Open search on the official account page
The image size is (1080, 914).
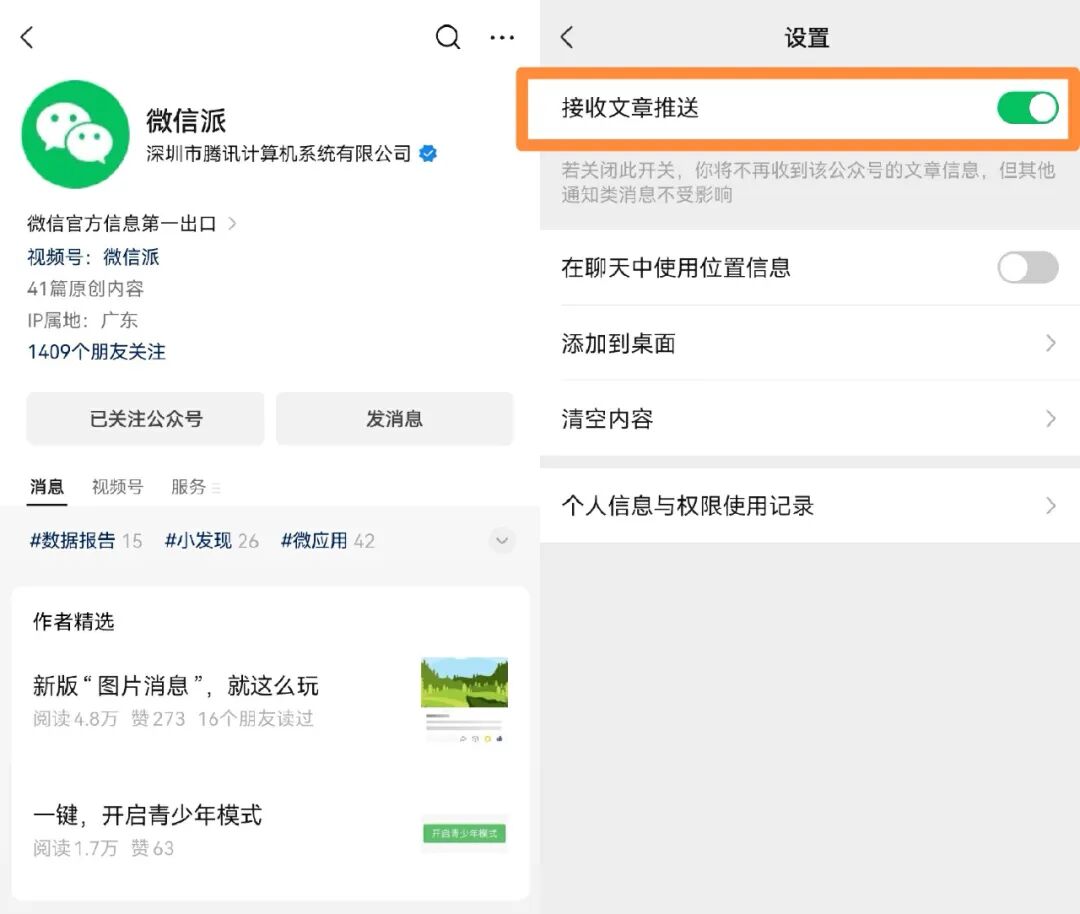coord(448,37)
